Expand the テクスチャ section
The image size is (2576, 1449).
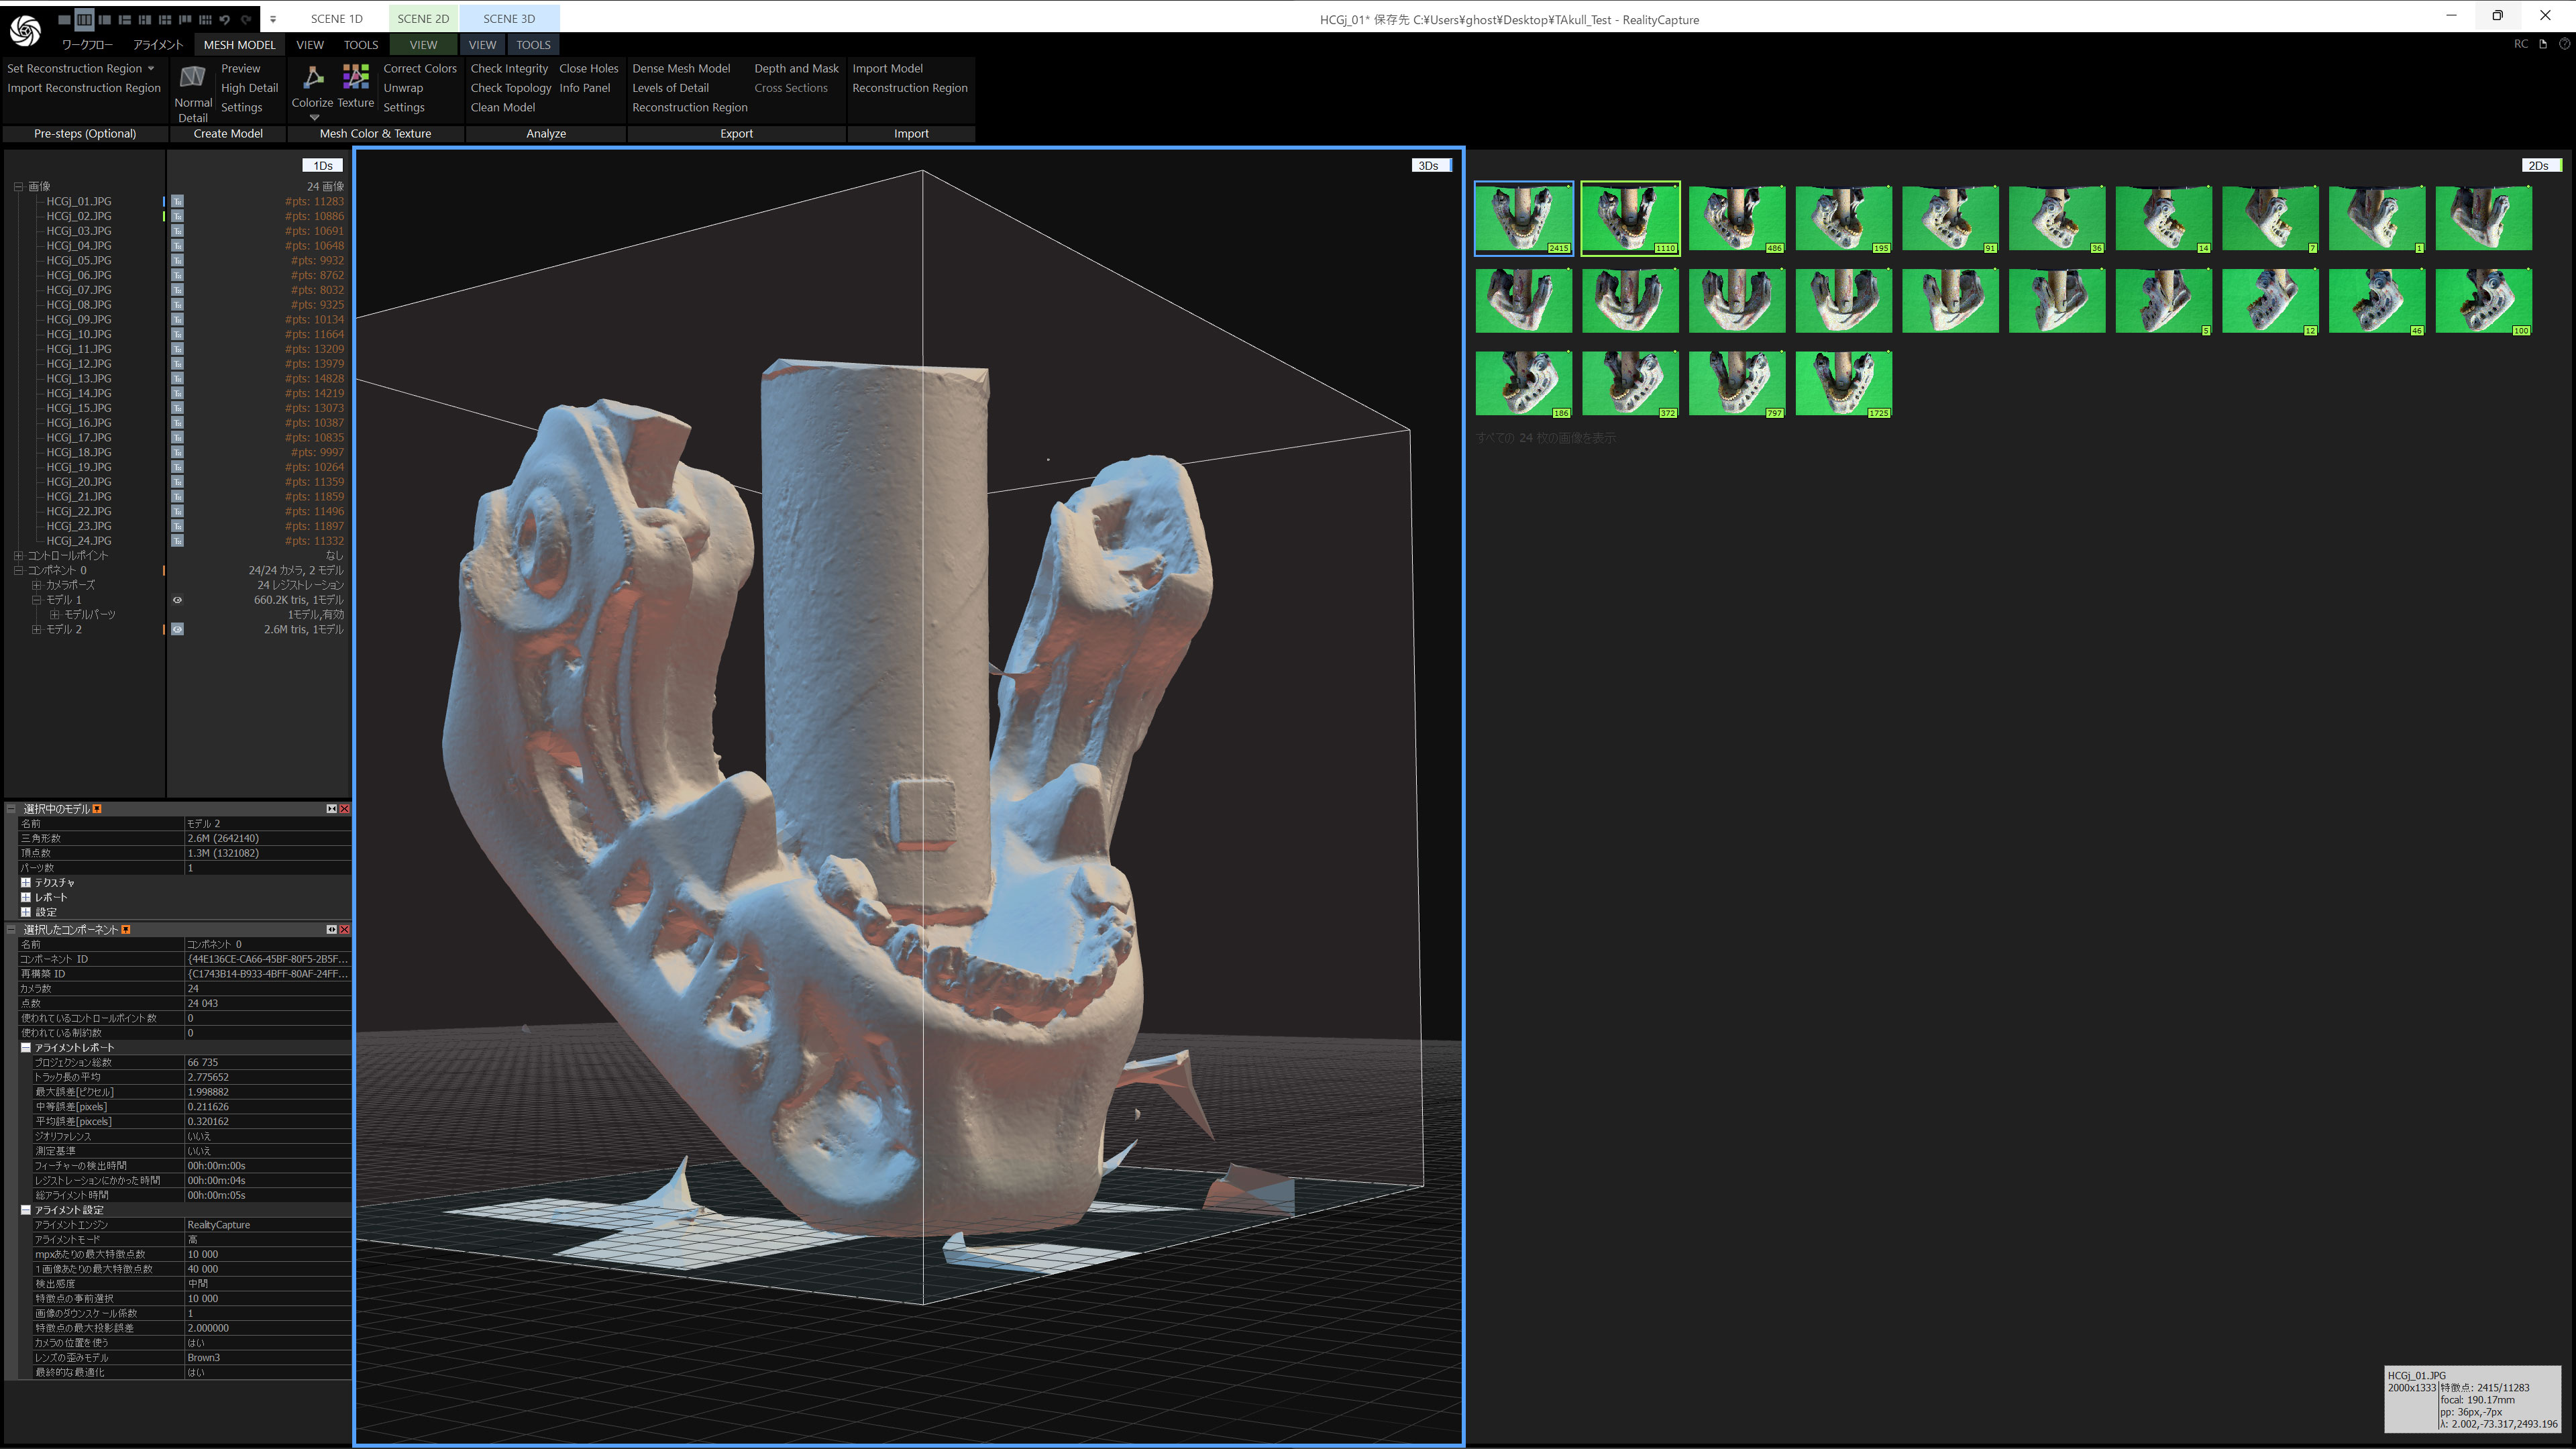pyautogui.click(x=26, y=883)
